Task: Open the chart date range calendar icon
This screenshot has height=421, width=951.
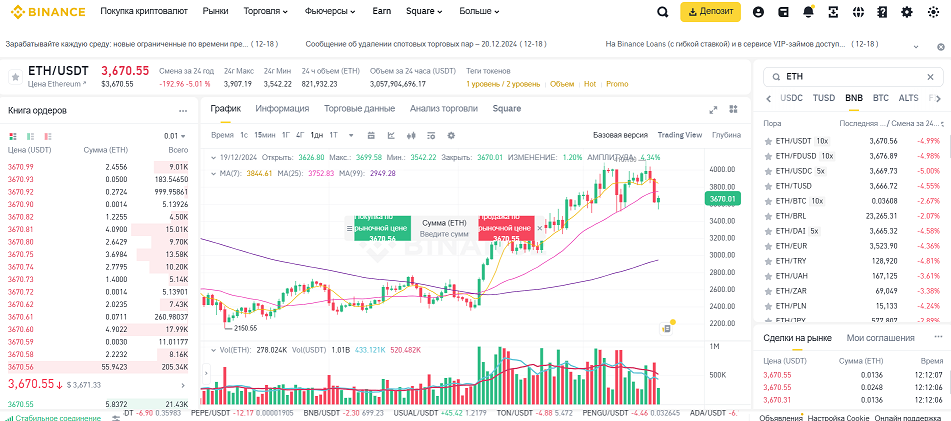Action: [x=371, y=135]
